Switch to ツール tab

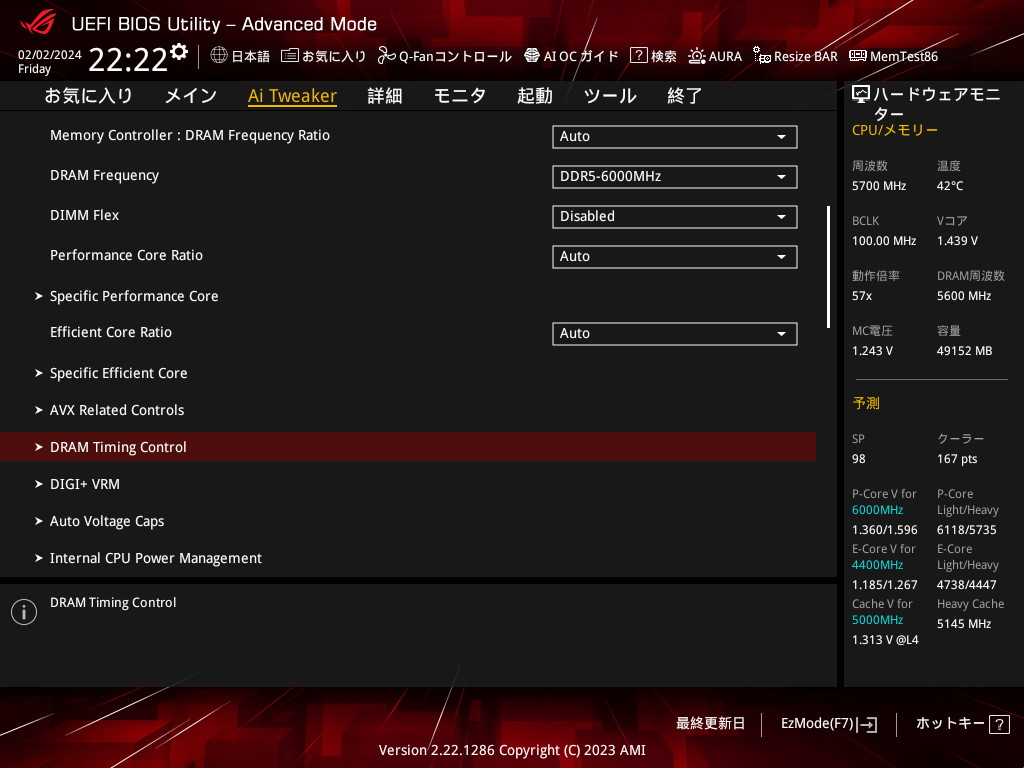[x=610, y=96]
